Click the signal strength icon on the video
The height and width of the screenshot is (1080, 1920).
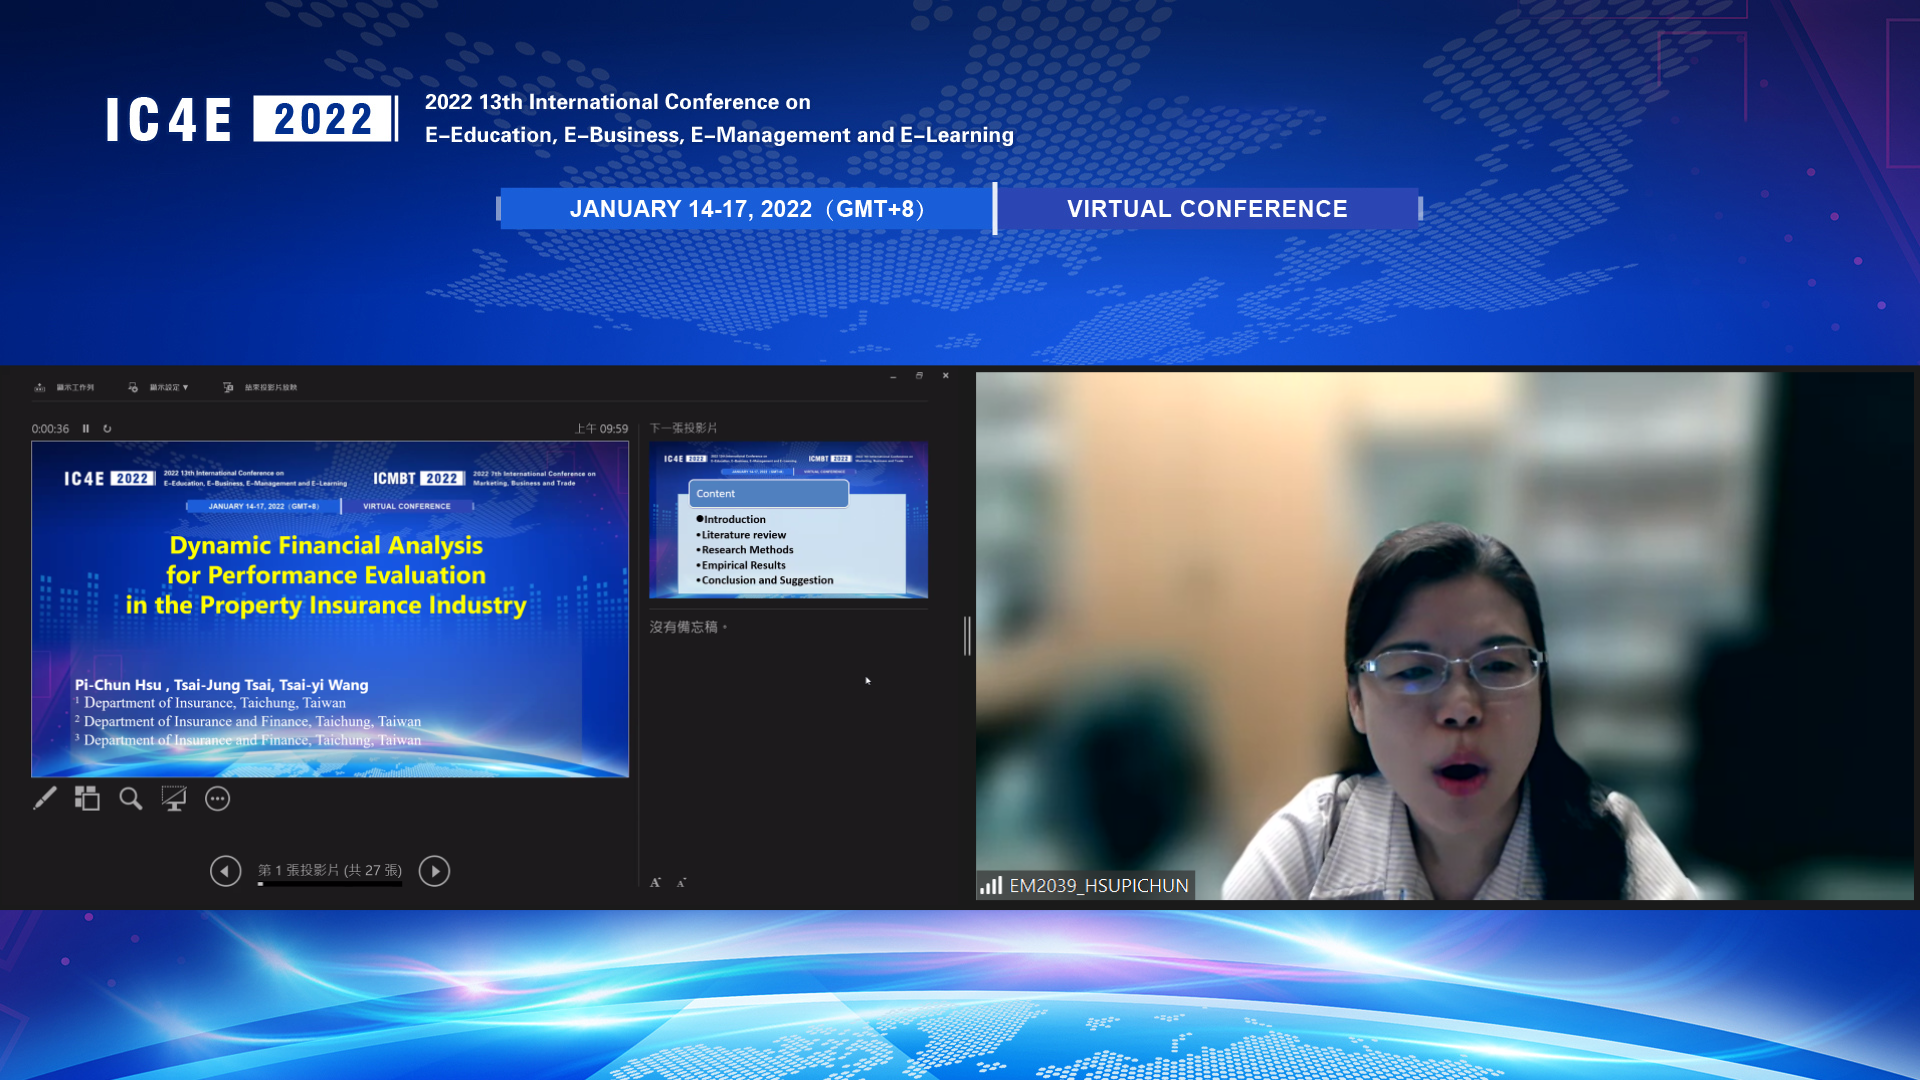(x=991, y=885)
